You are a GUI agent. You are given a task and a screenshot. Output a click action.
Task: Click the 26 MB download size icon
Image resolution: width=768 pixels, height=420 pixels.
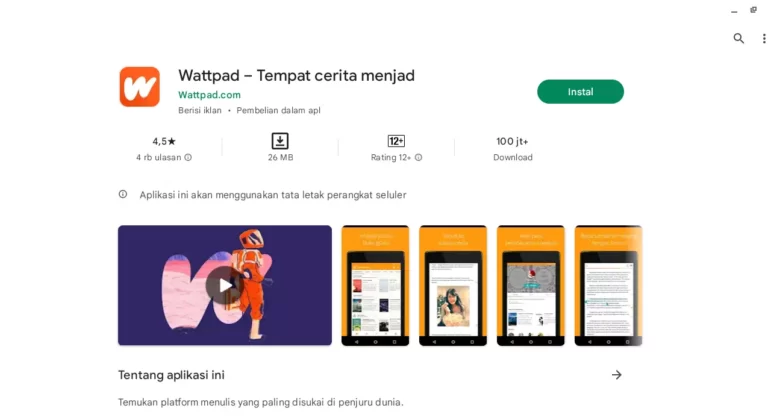tap(280, 141)
